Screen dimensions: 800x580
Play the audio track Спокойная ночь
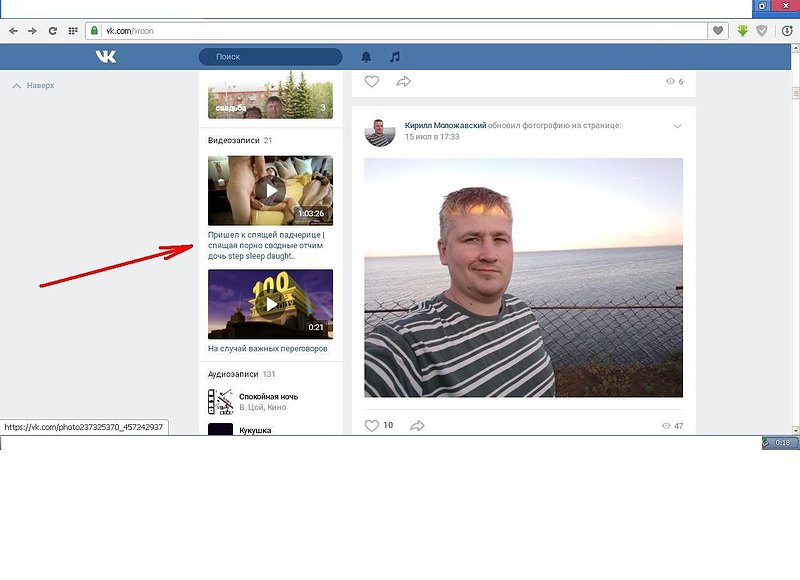220,402
